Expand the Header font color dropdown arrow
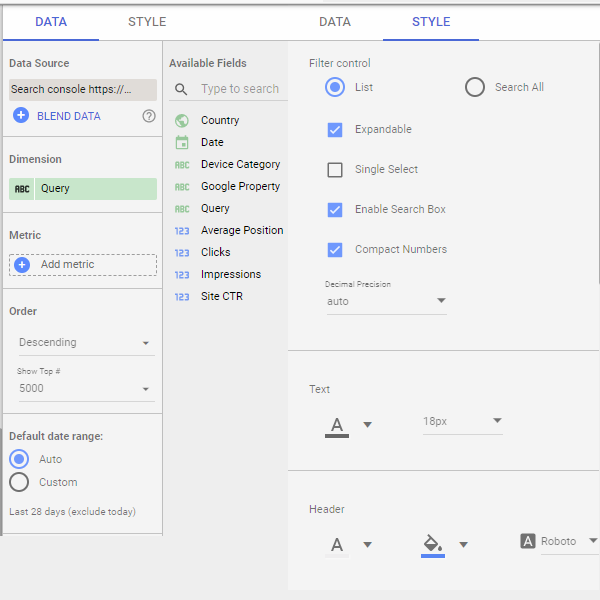Viewport: 600px width, 600px height. (x=367, y=545)
